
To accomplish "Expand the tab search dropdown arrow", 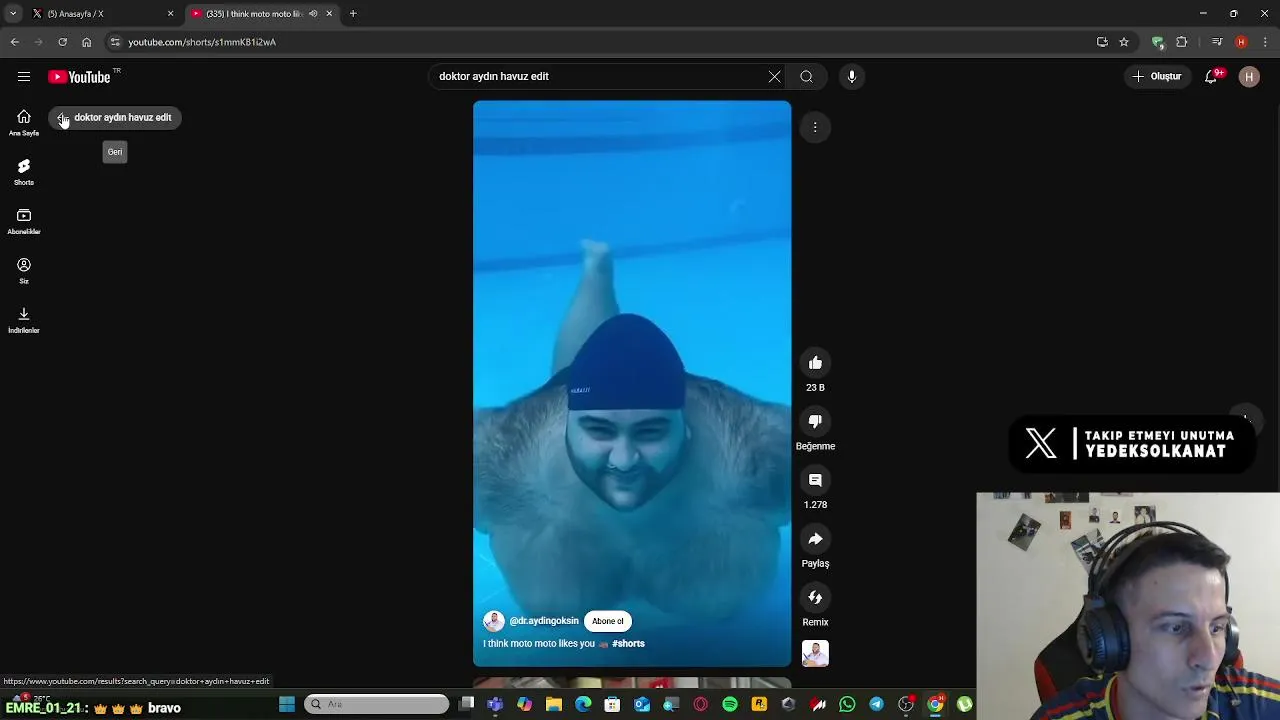I will pyautogui.click(x=12, y=14).
